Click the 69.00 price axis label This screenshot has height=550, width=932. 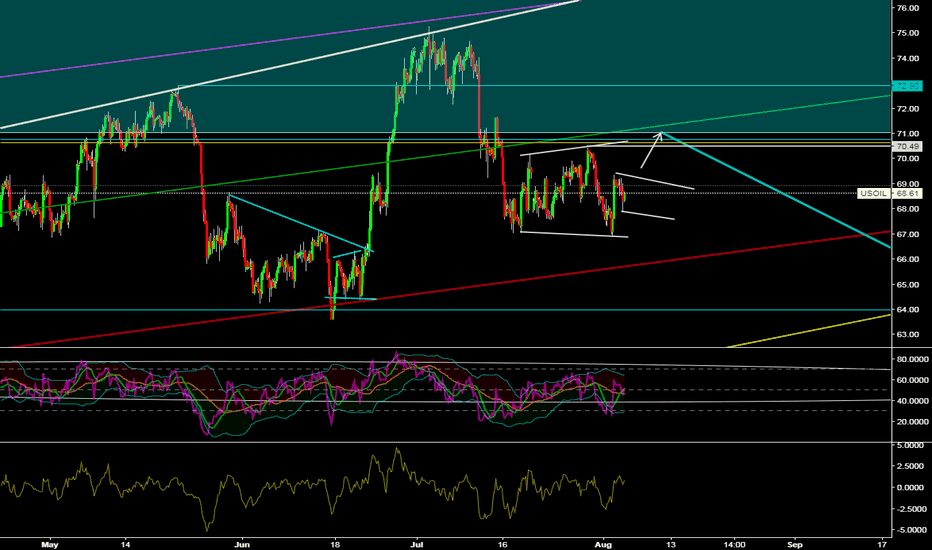[x=908, y=184]
